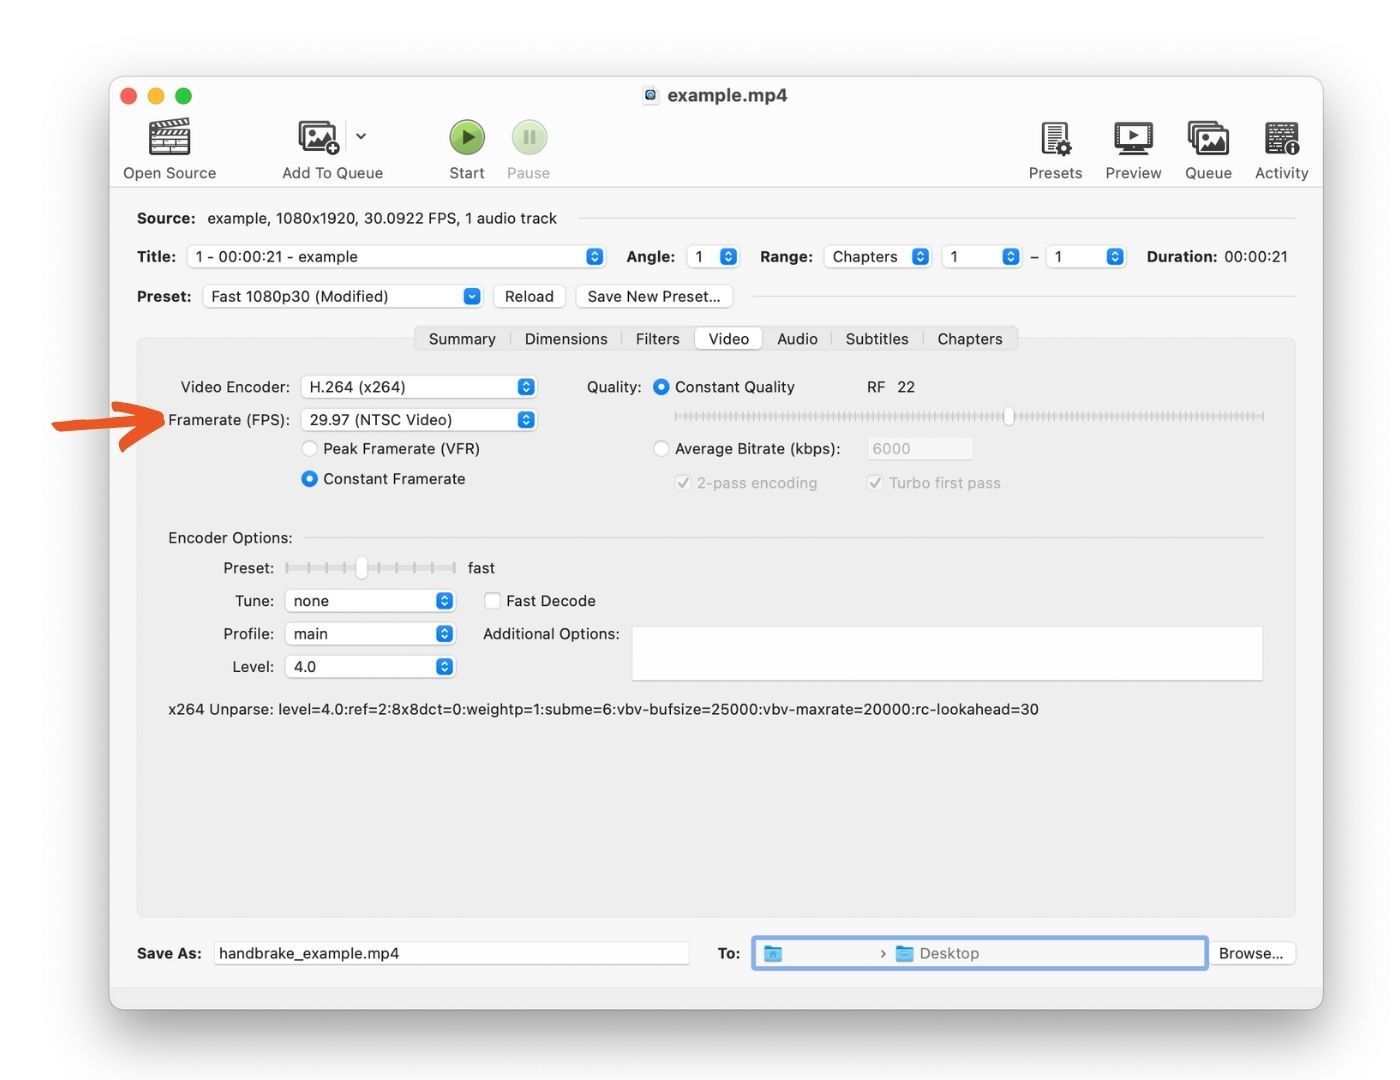Open the Video Encoder dropdown
The image size is (1400, 1080).
[418, 386]
